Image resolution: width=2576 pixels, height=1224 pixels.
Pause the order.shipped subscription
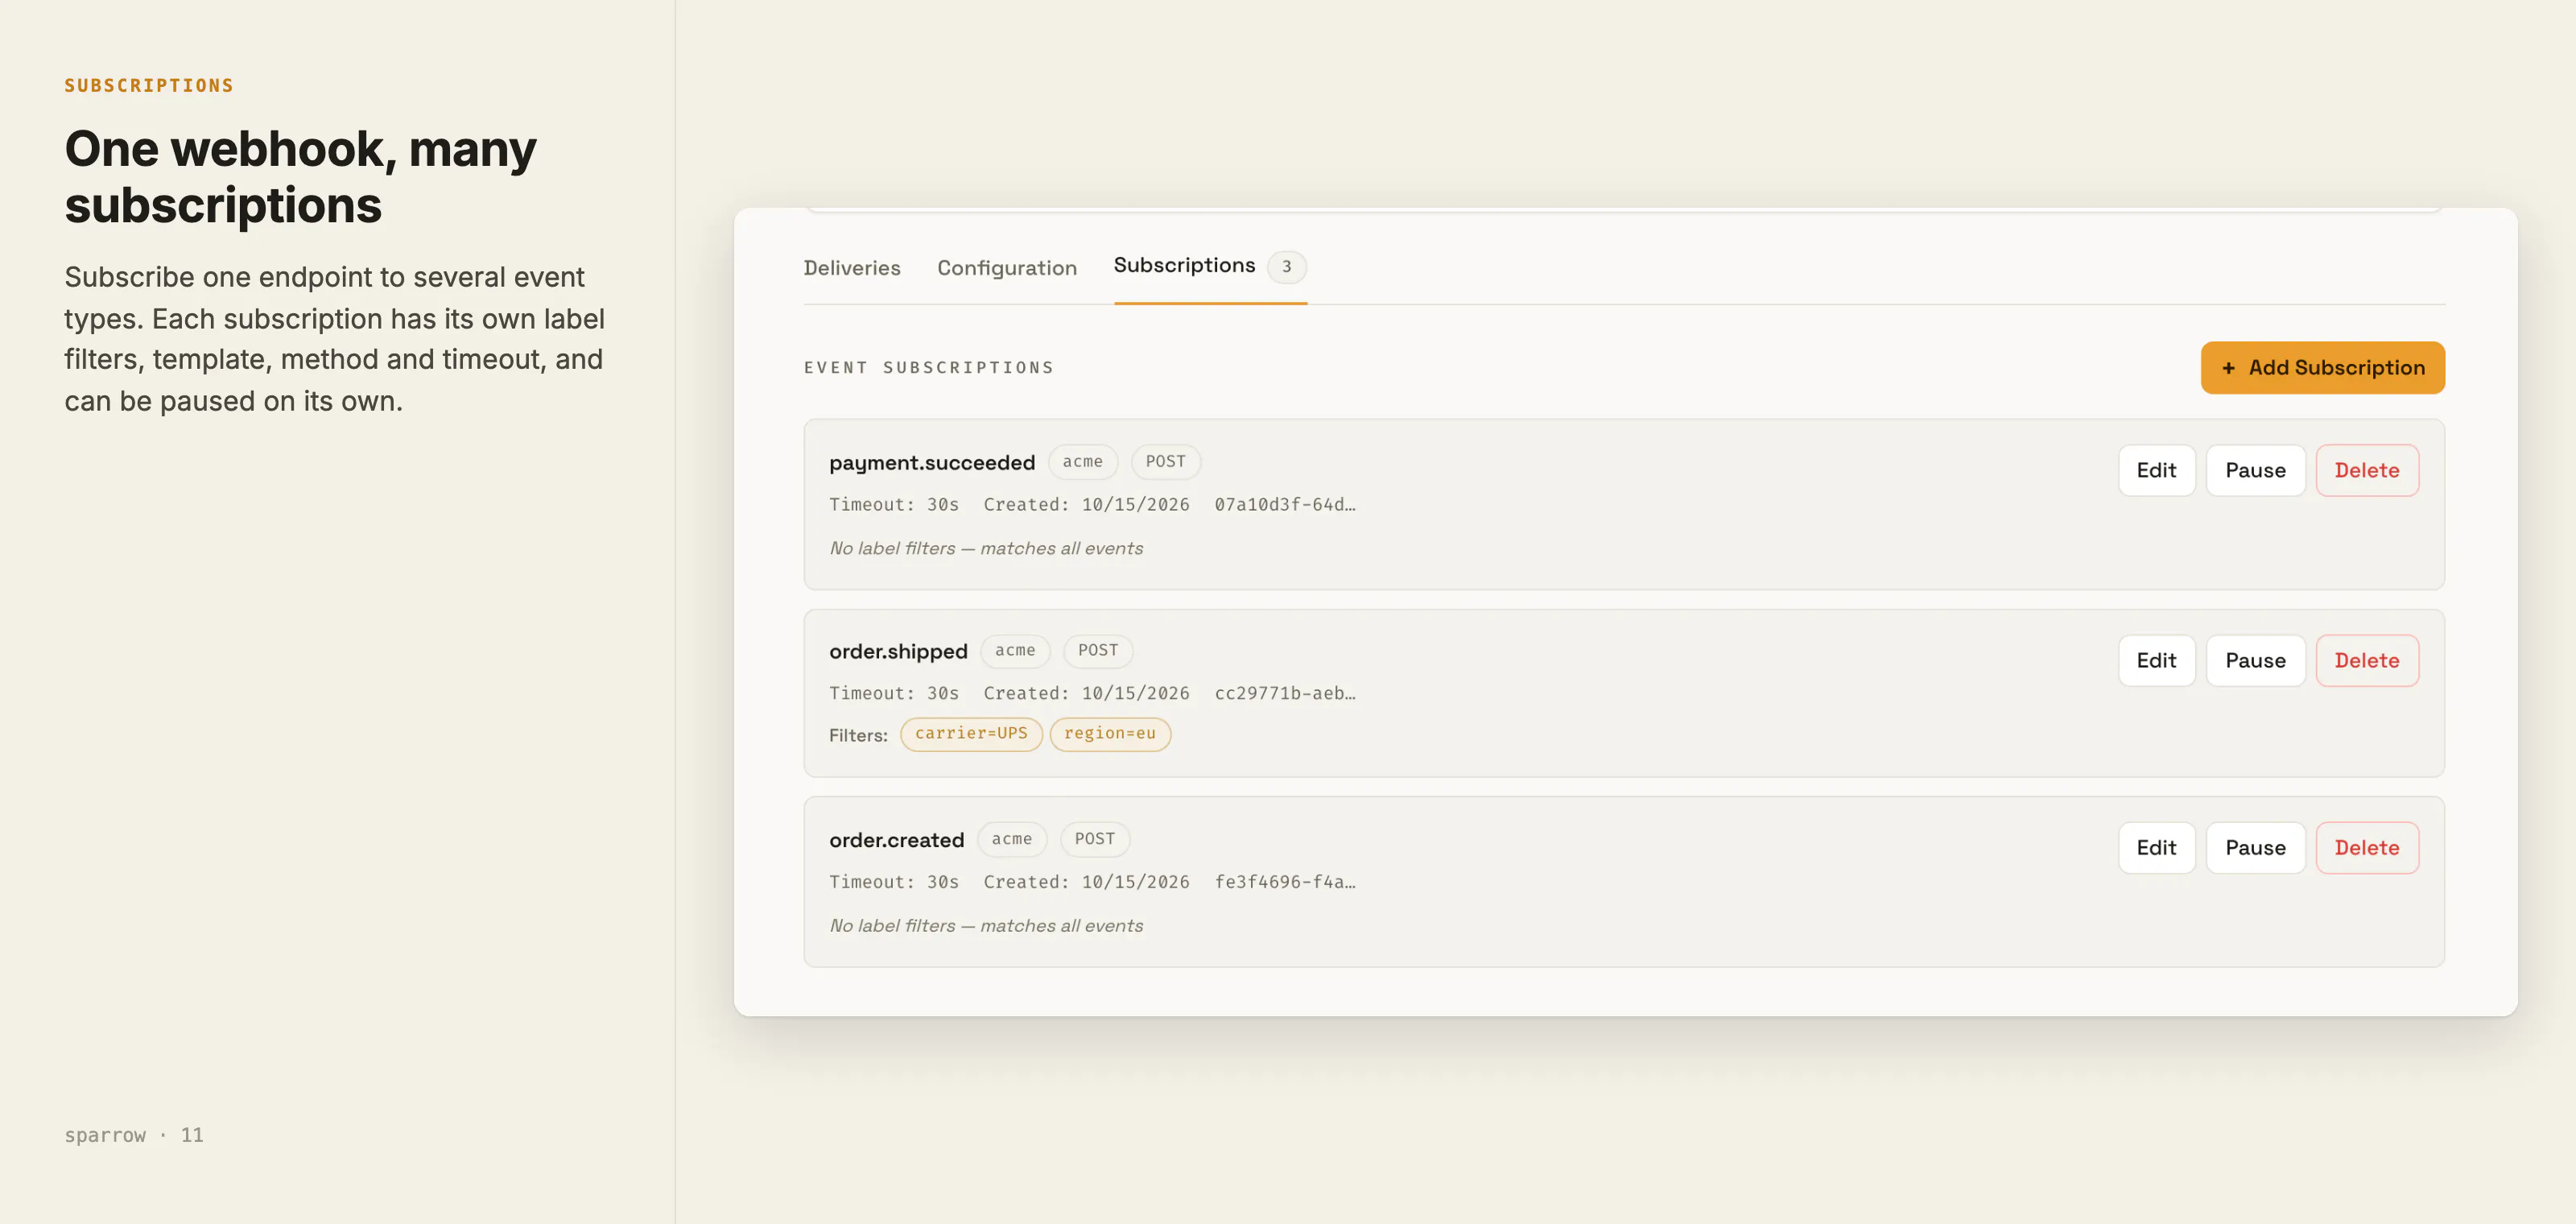pyautogui.click(x=2255, y=660)
